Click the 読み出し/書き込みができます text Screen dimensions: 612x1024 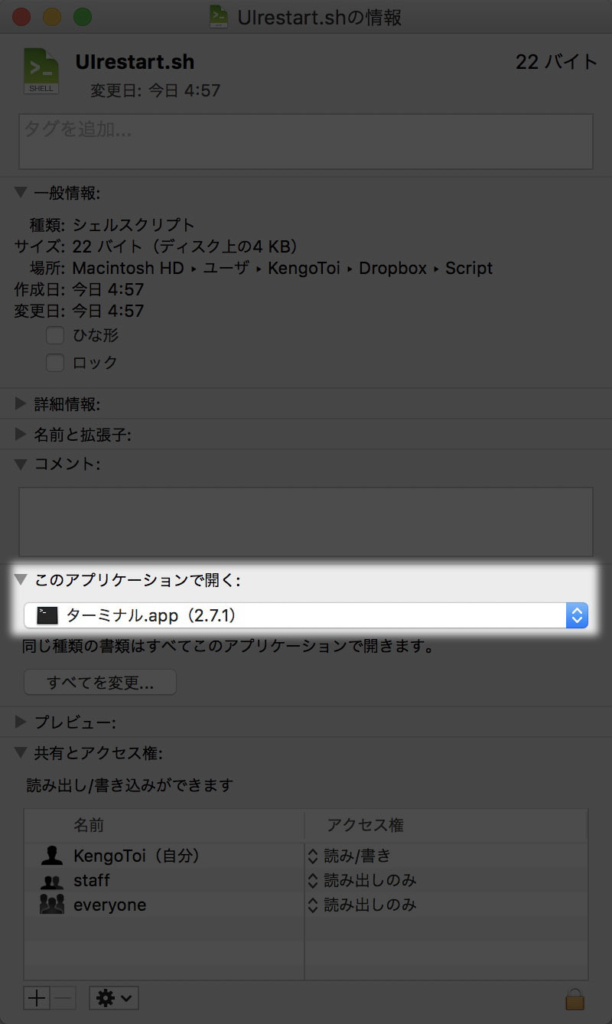coord(130,785)
